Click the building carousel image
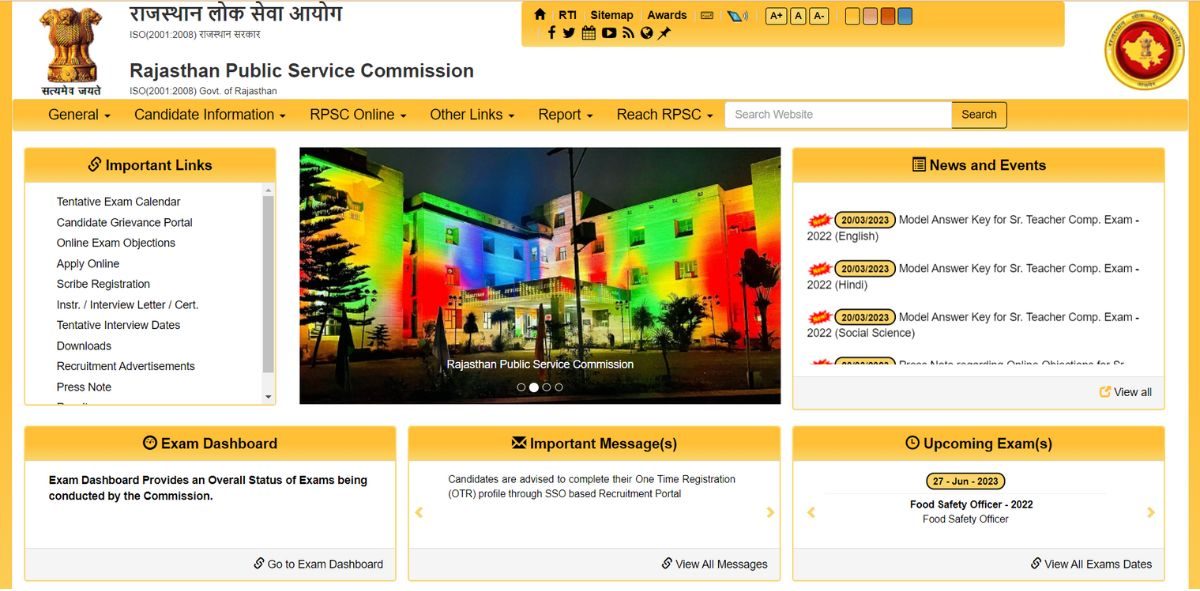 coord(540,276)
